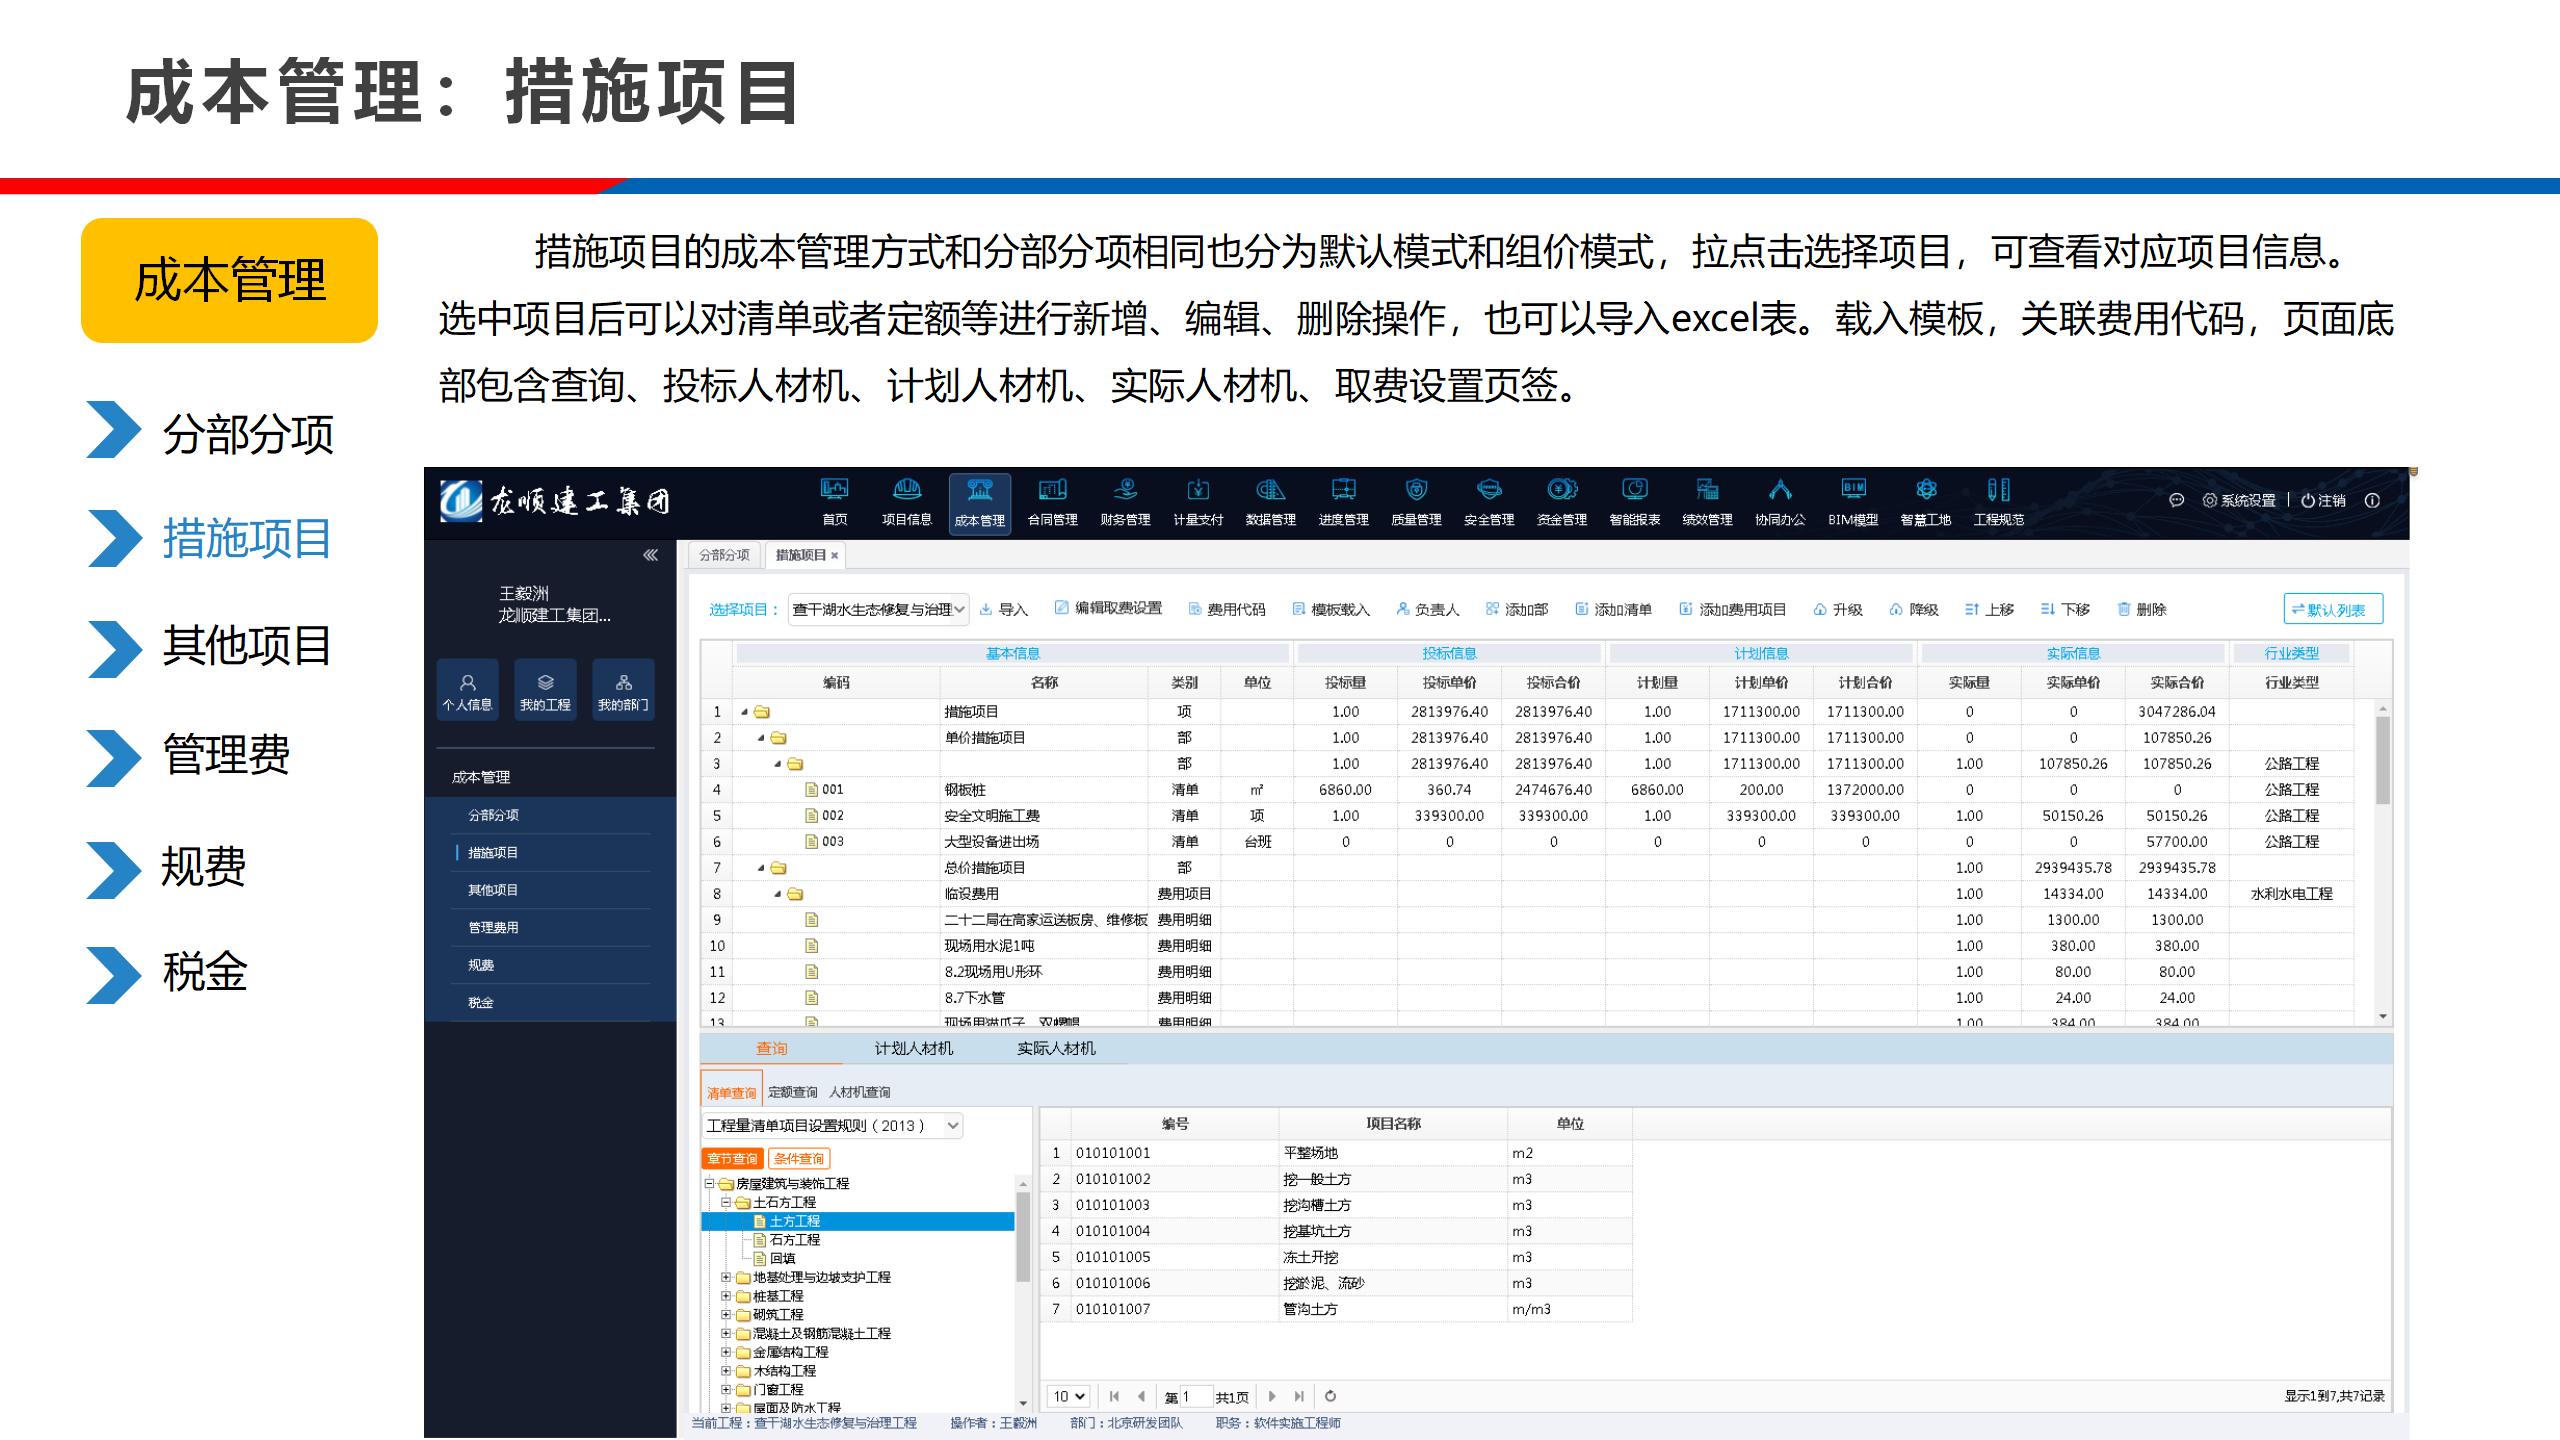Open 合同管理 module icon
The image size is (2560, 1440).
click(1052, 503)
